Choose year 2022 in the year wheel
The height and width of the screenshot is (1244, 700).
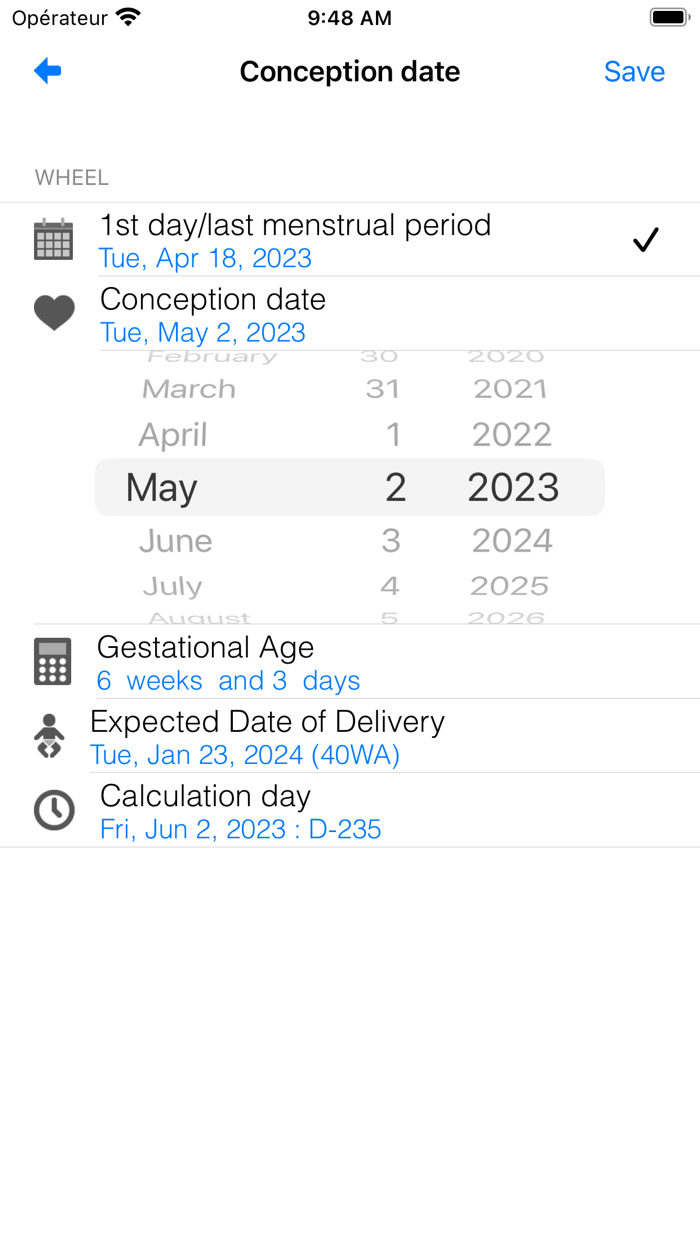(x=512, y=435)
